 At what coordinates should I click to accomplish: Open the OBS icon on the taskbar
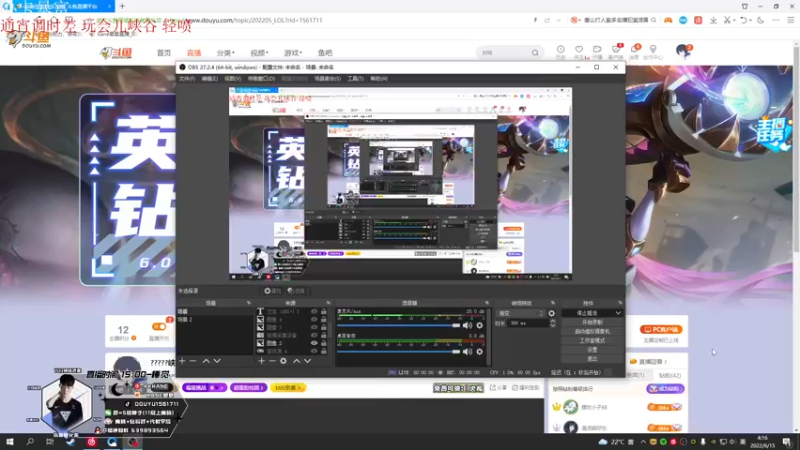point(133,442)
